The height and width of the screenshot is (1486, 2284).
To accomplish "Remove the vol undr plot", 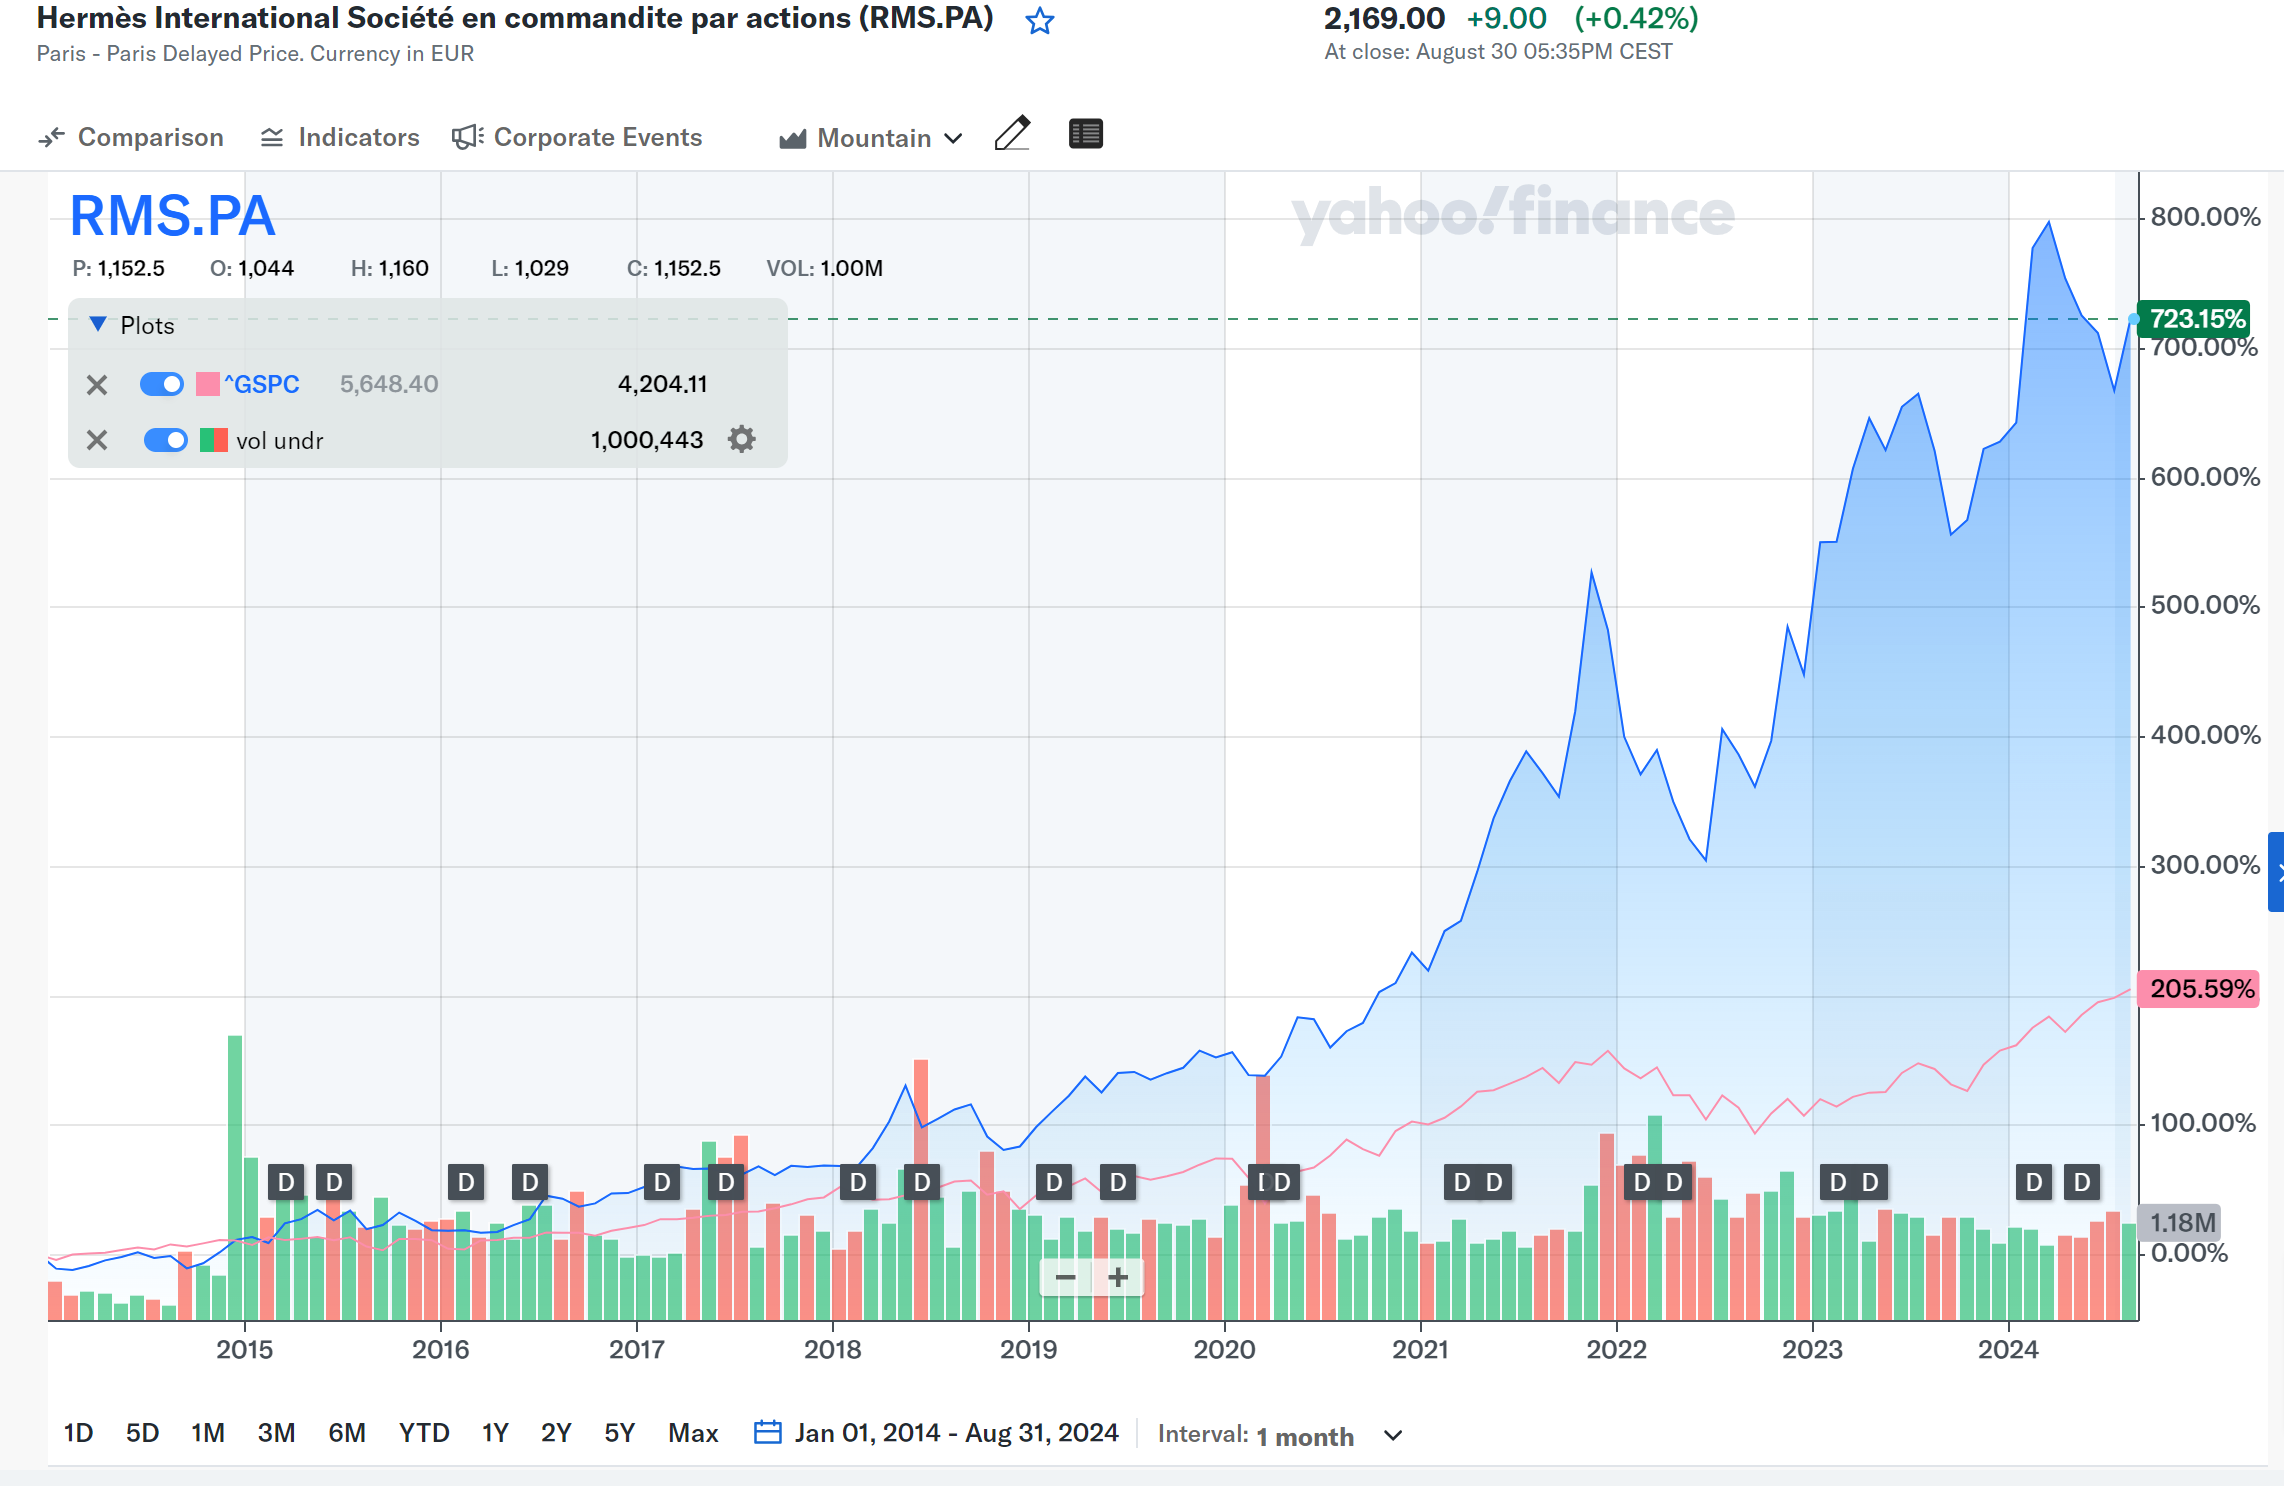I will pos(97,440).
